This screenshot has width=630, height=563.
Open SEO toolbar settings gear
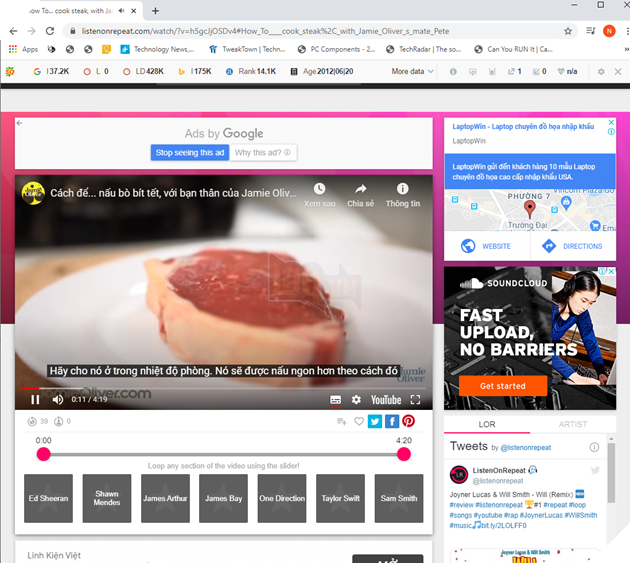click(601, 72)
